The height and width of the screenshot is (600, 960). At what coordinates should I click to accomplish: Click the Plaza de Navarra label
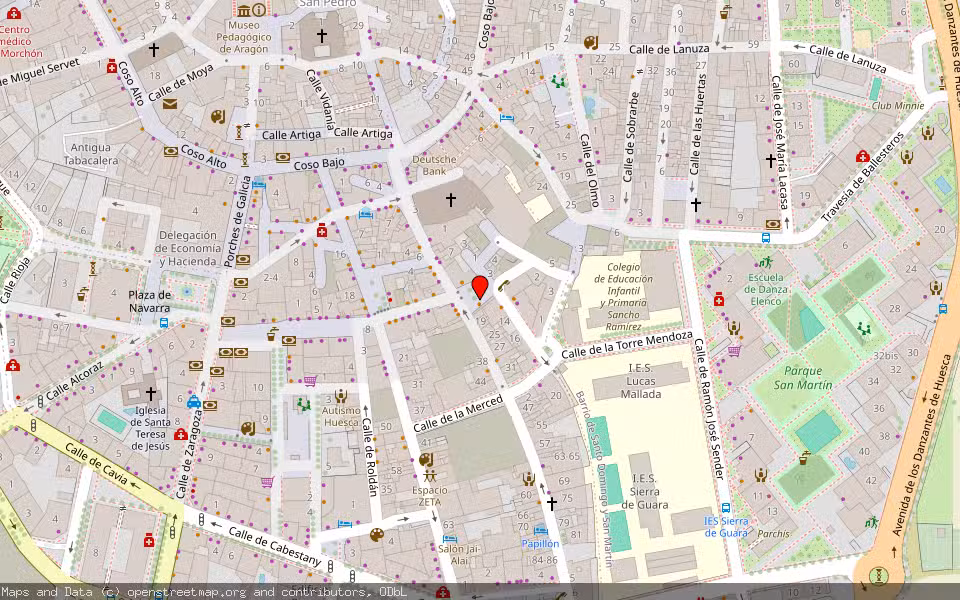149,301
